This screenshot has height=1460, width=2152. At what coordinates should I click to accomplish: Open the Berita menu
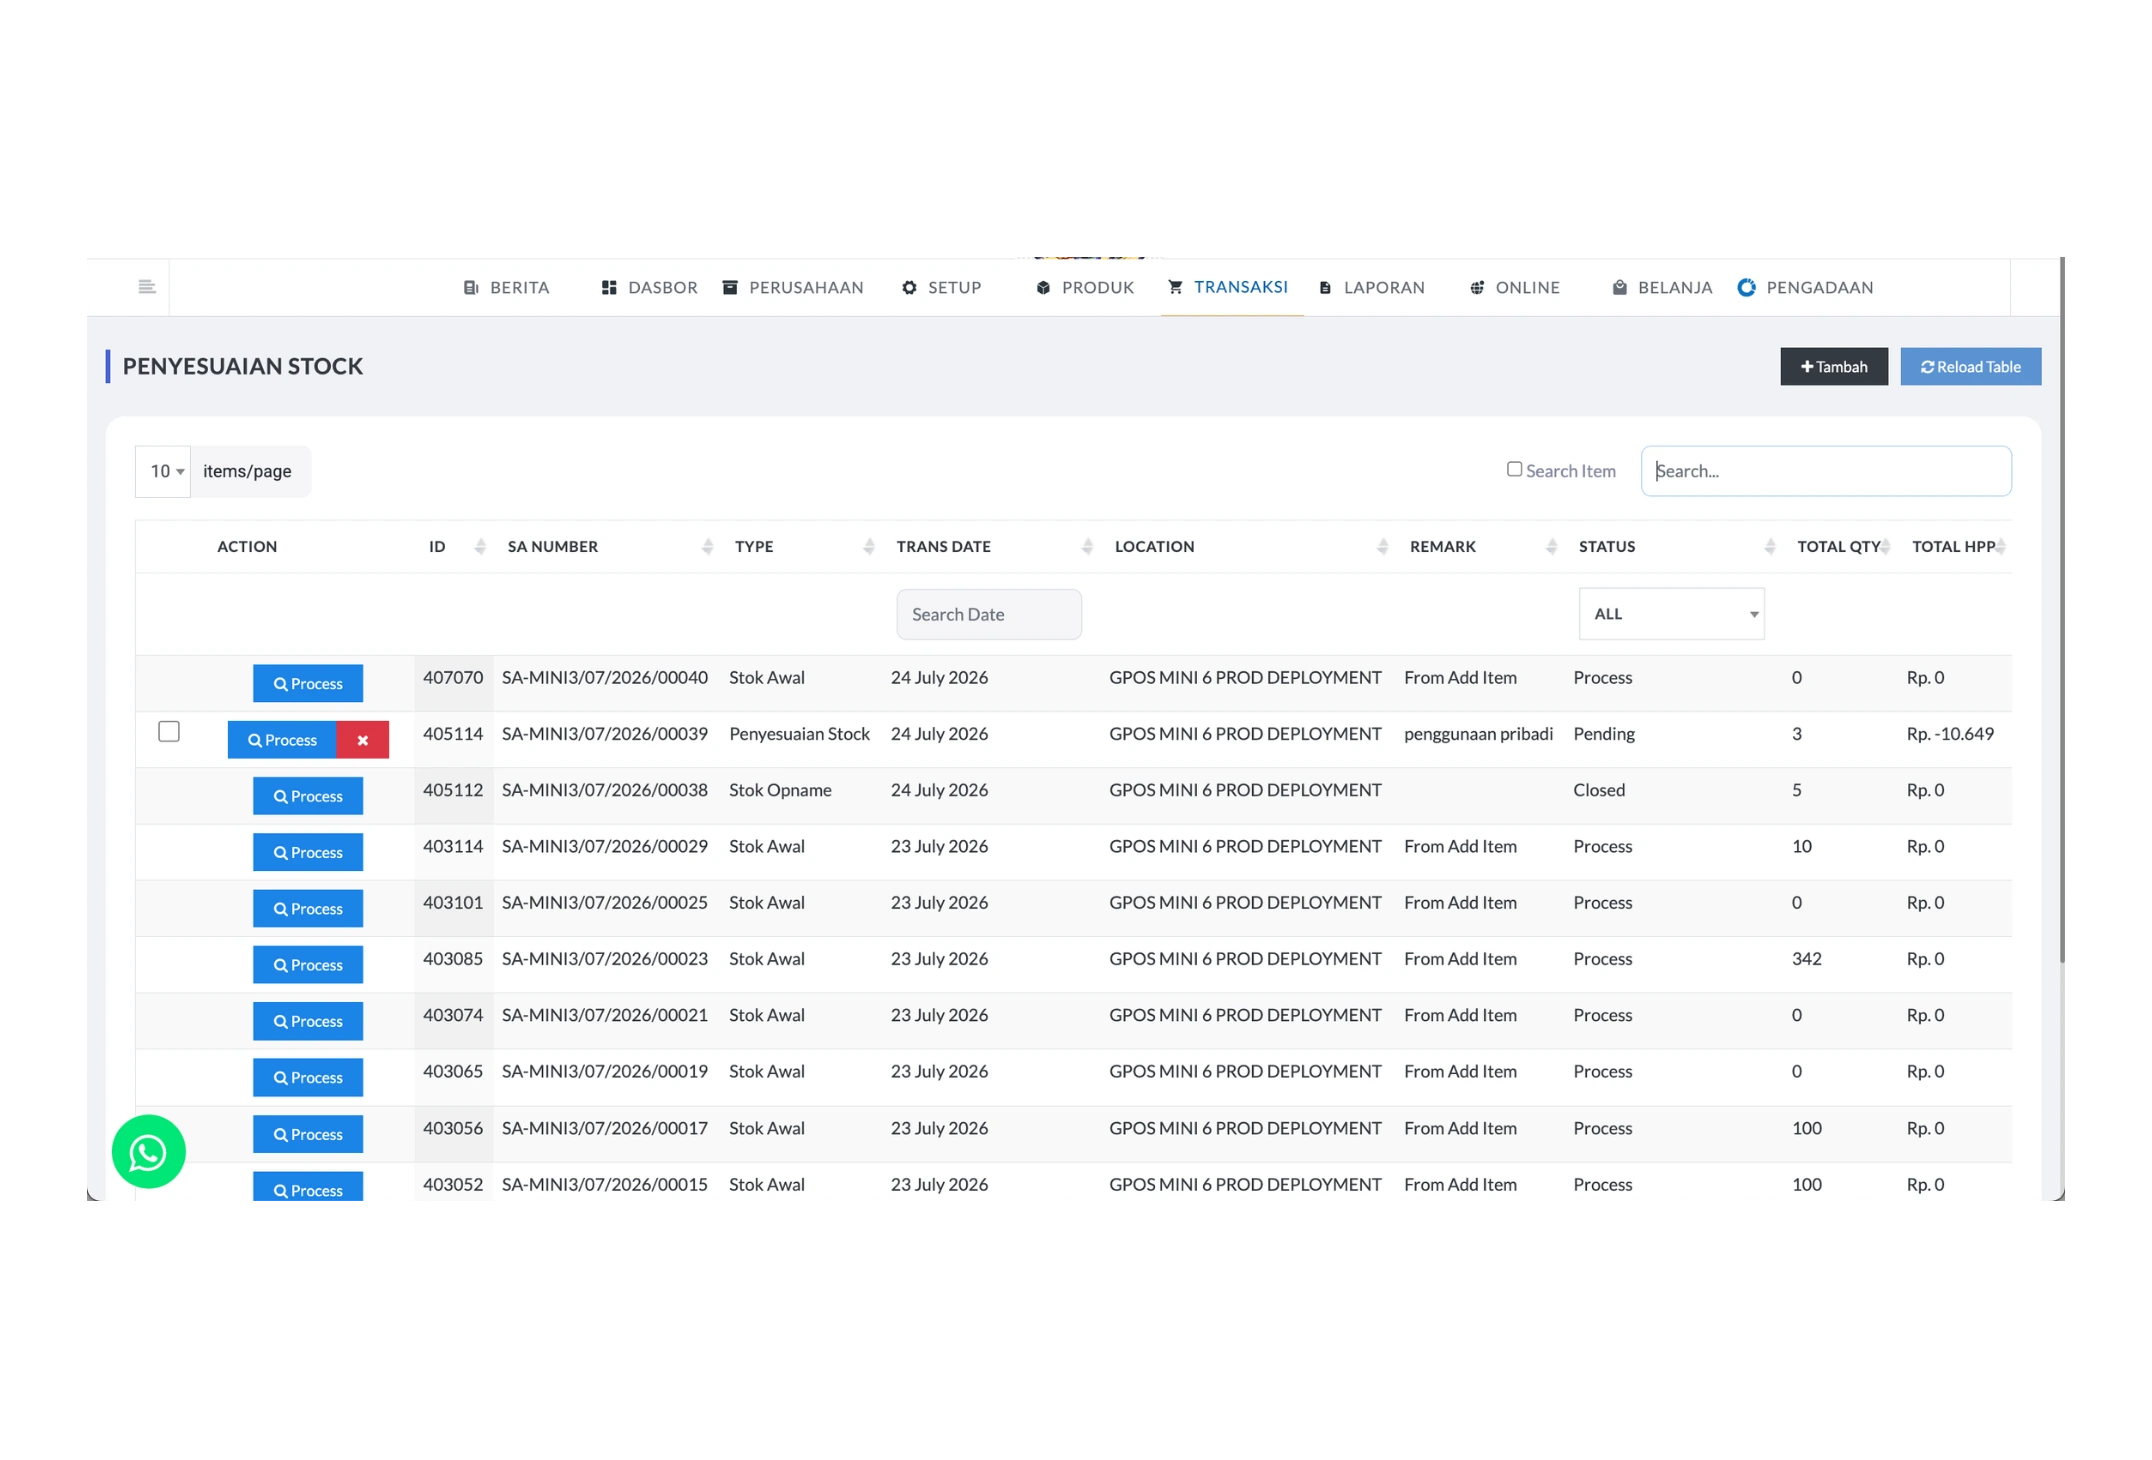tap(507, 288)
